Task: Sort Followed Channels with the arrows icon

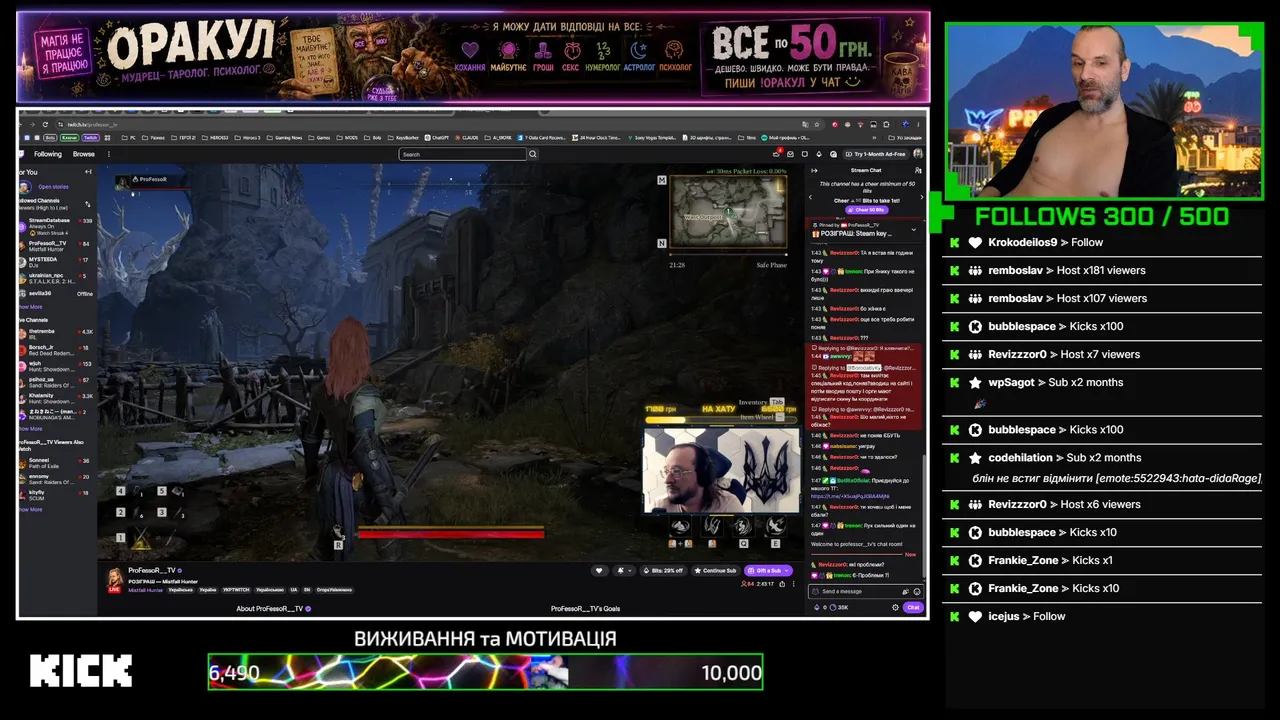Action: [x=88, y=204]
